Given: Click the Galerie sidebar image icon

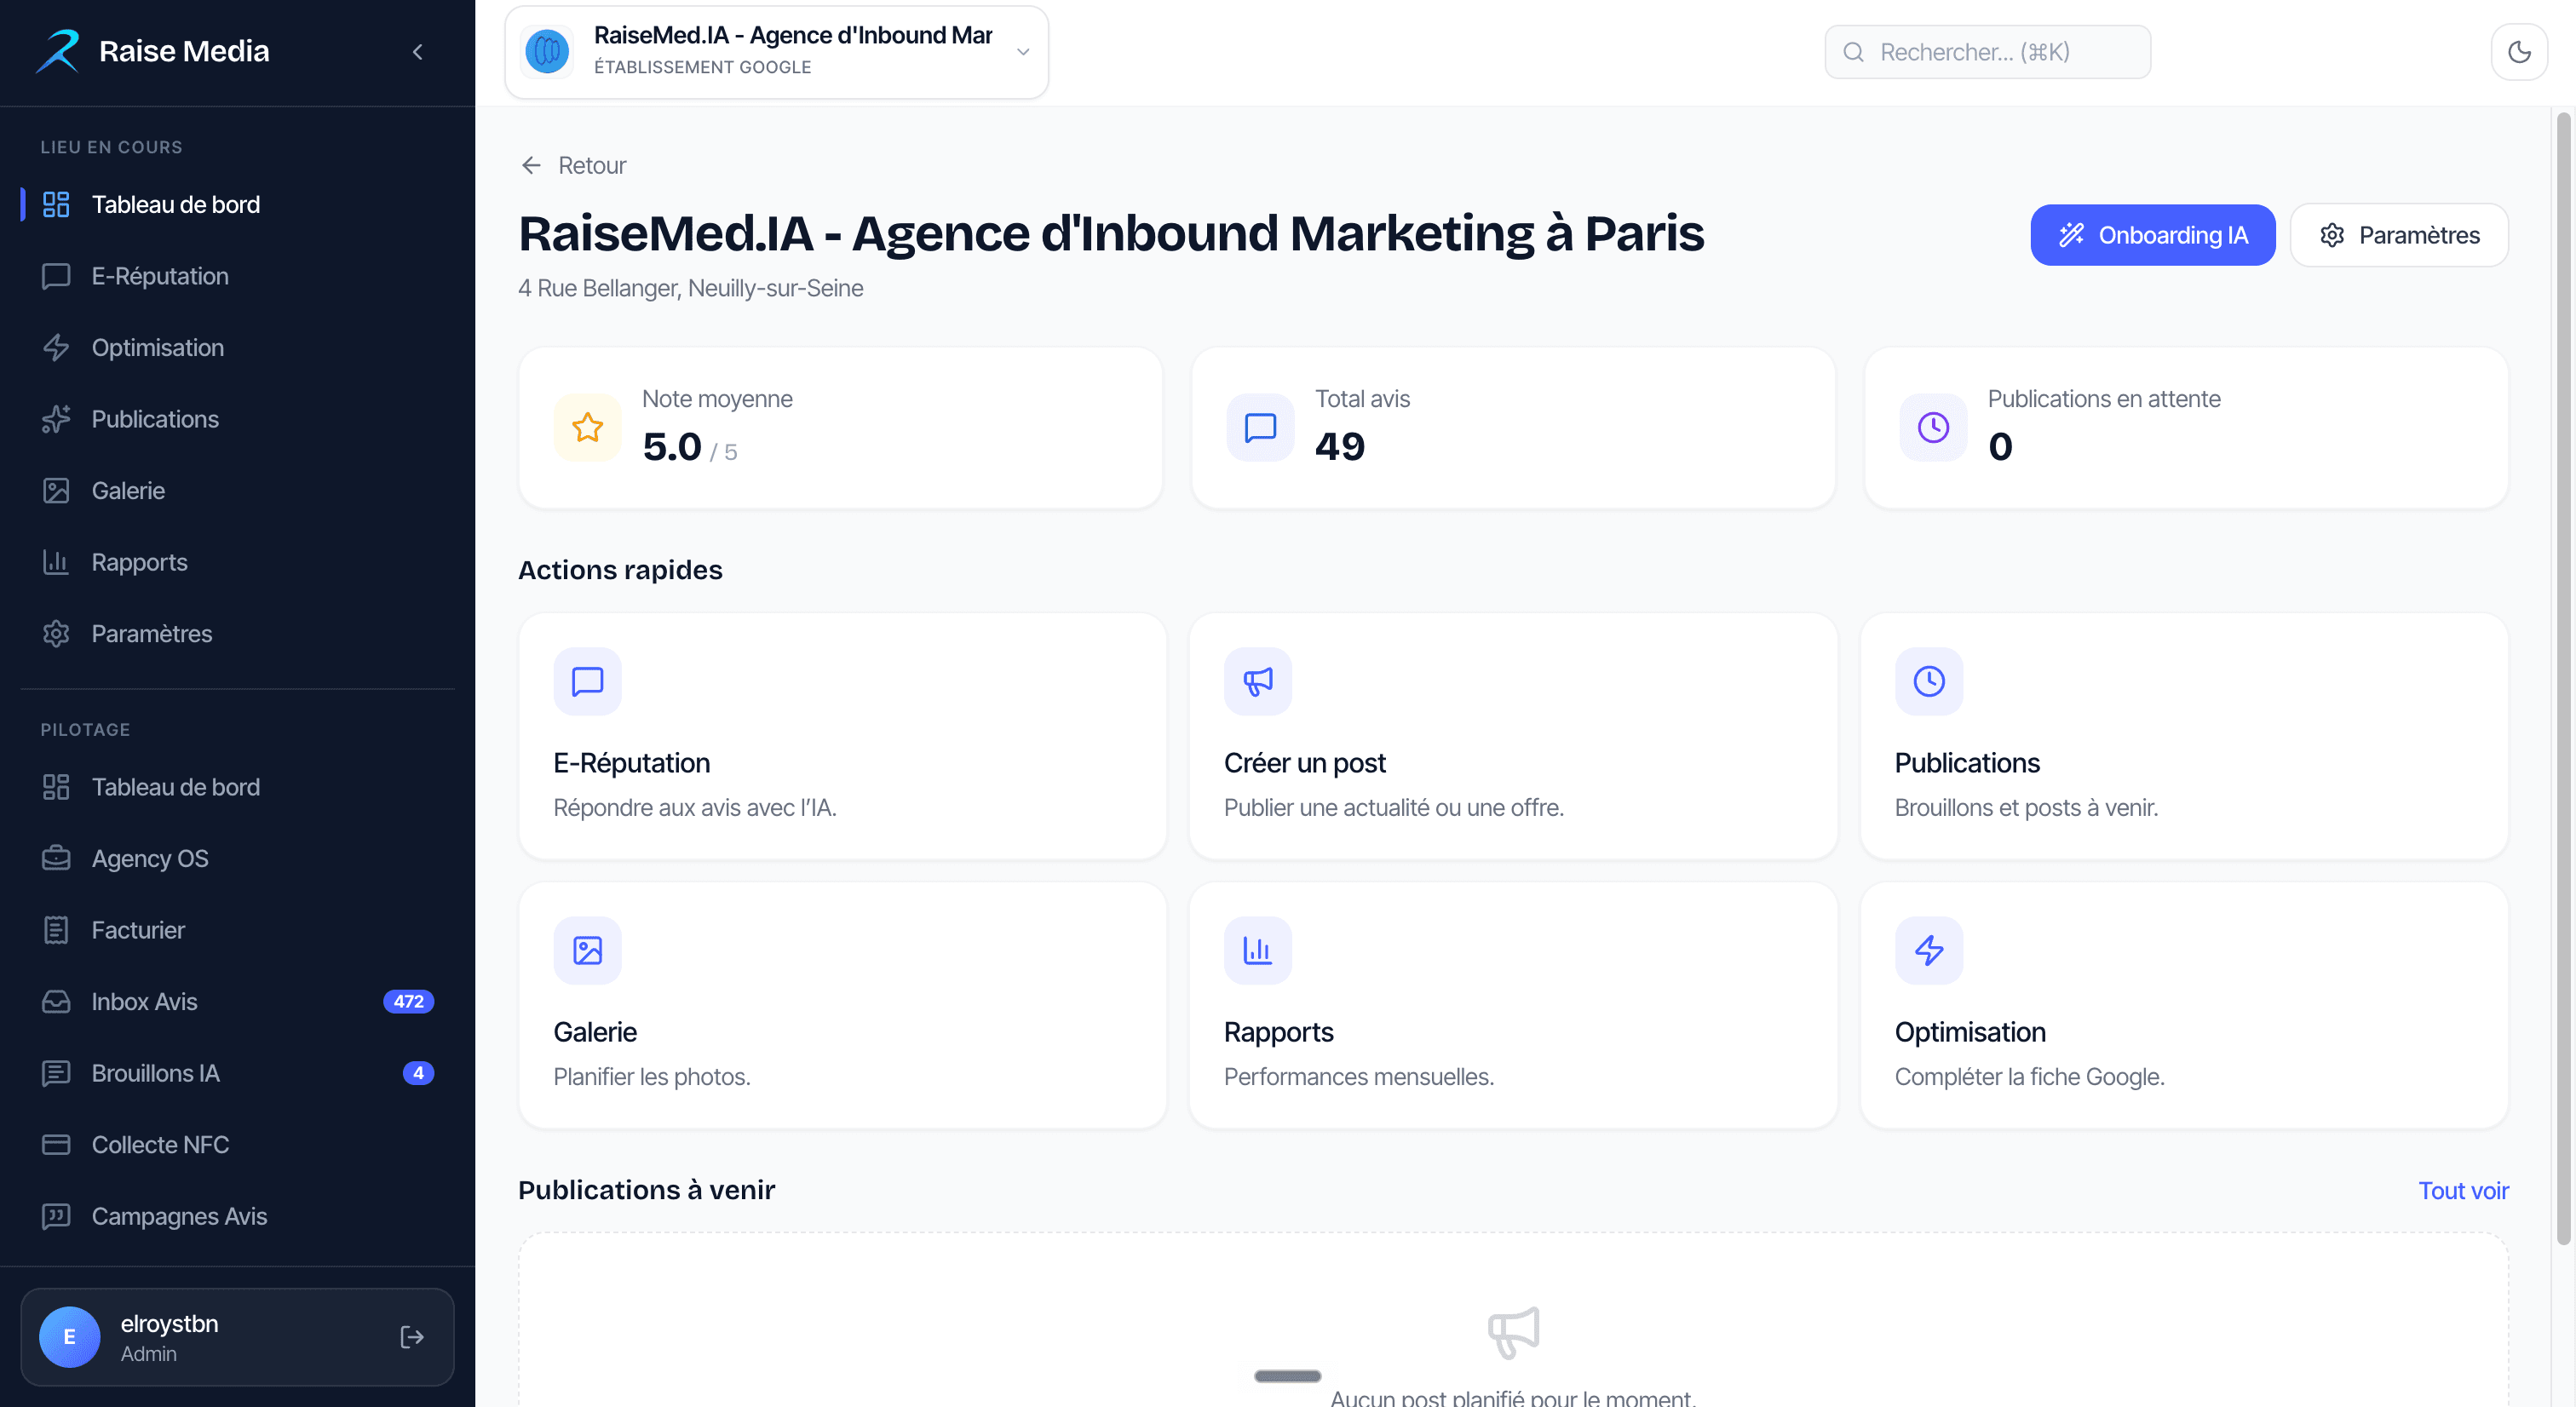Looking at the screenshot, I should coord(56,490).
